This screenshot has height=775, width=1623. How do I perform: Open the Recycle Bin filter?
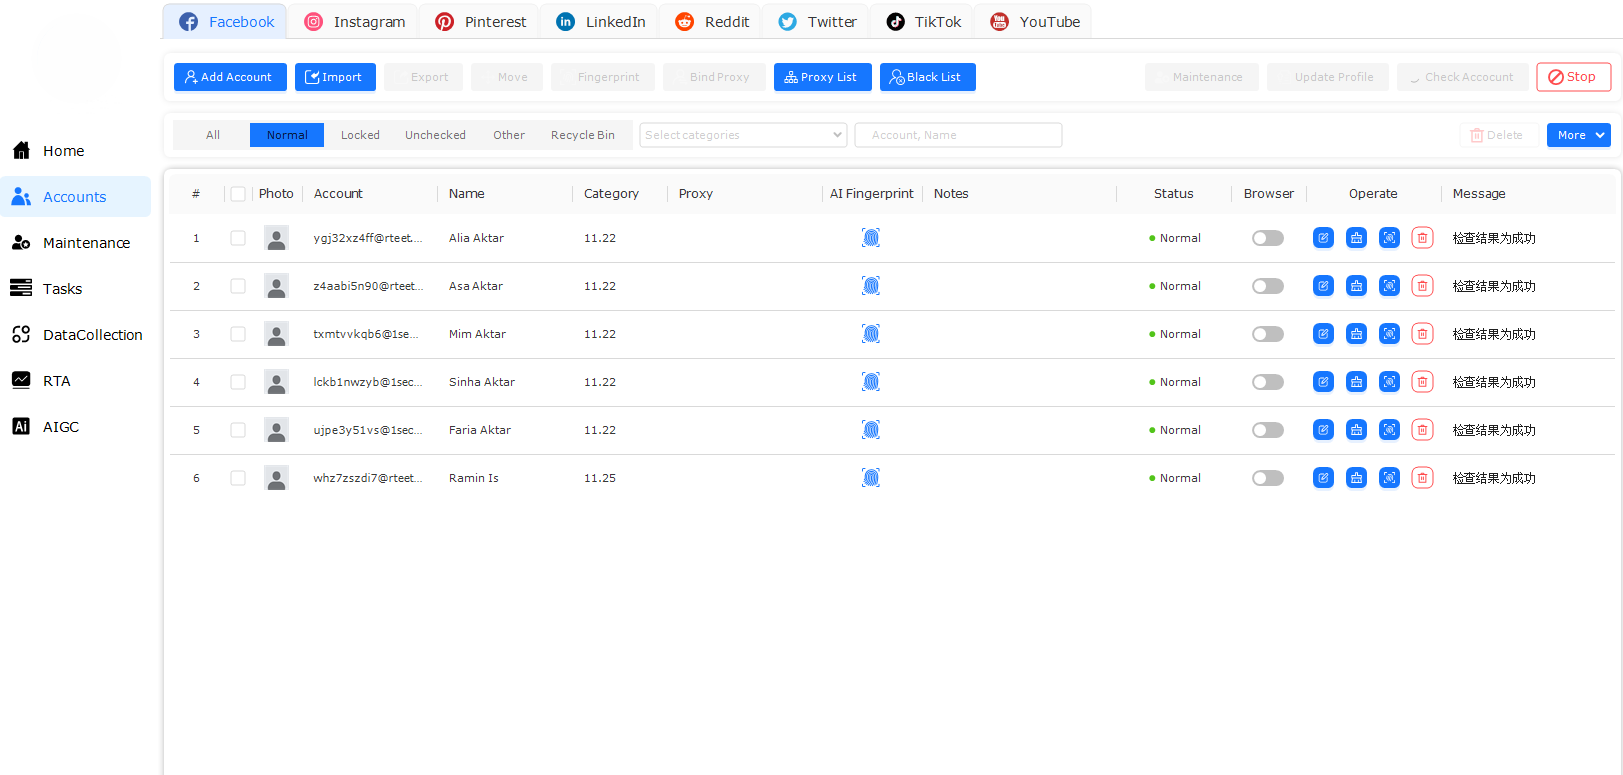pos(583,135)
